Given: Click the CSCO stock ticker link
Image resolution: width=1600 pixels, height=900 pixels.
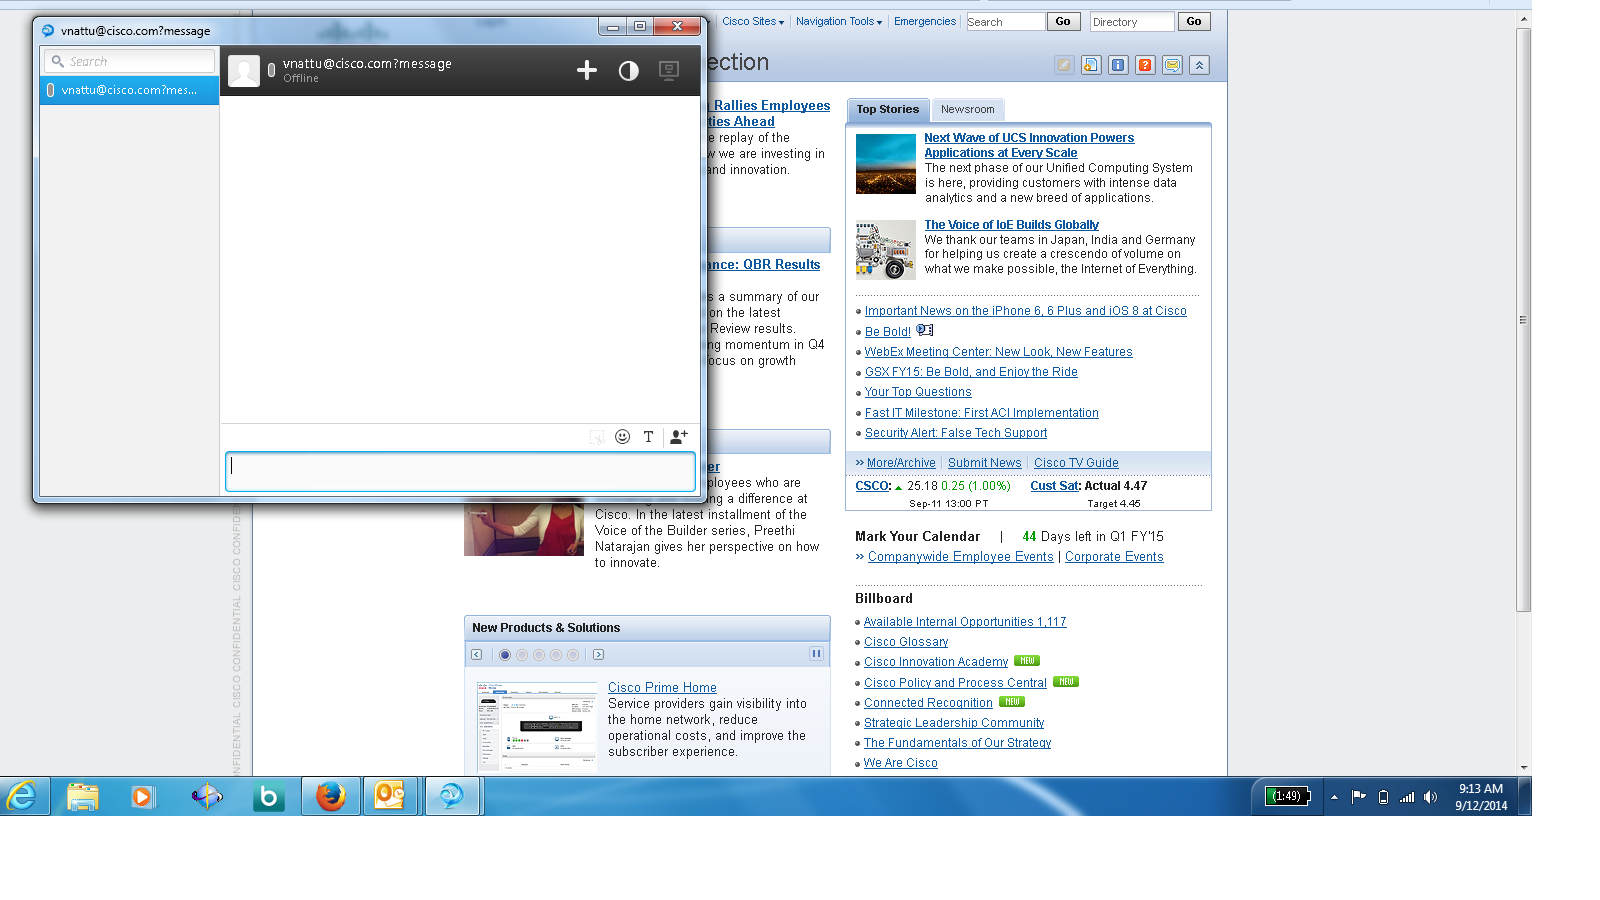Looking at the screenshot, I should [873, 486].
